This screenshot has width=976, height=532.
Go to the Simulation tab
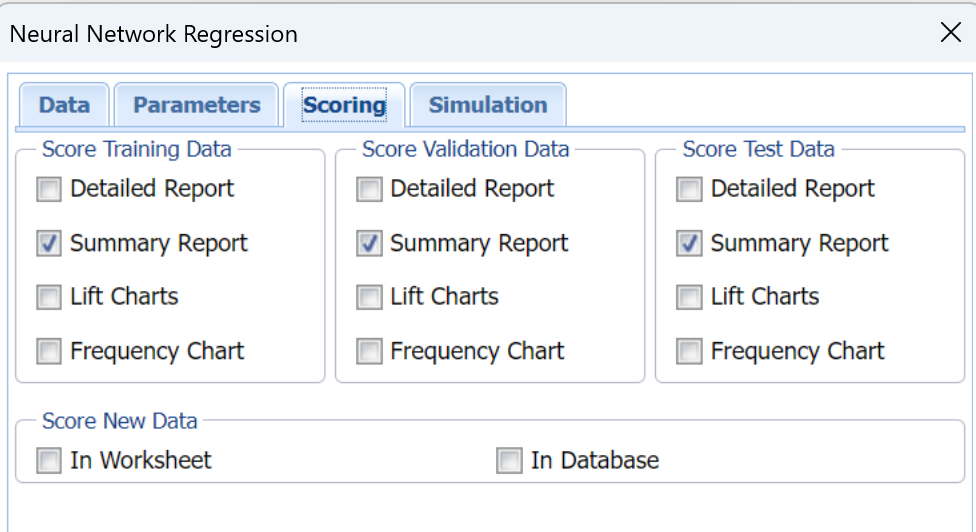coord(488,105)
